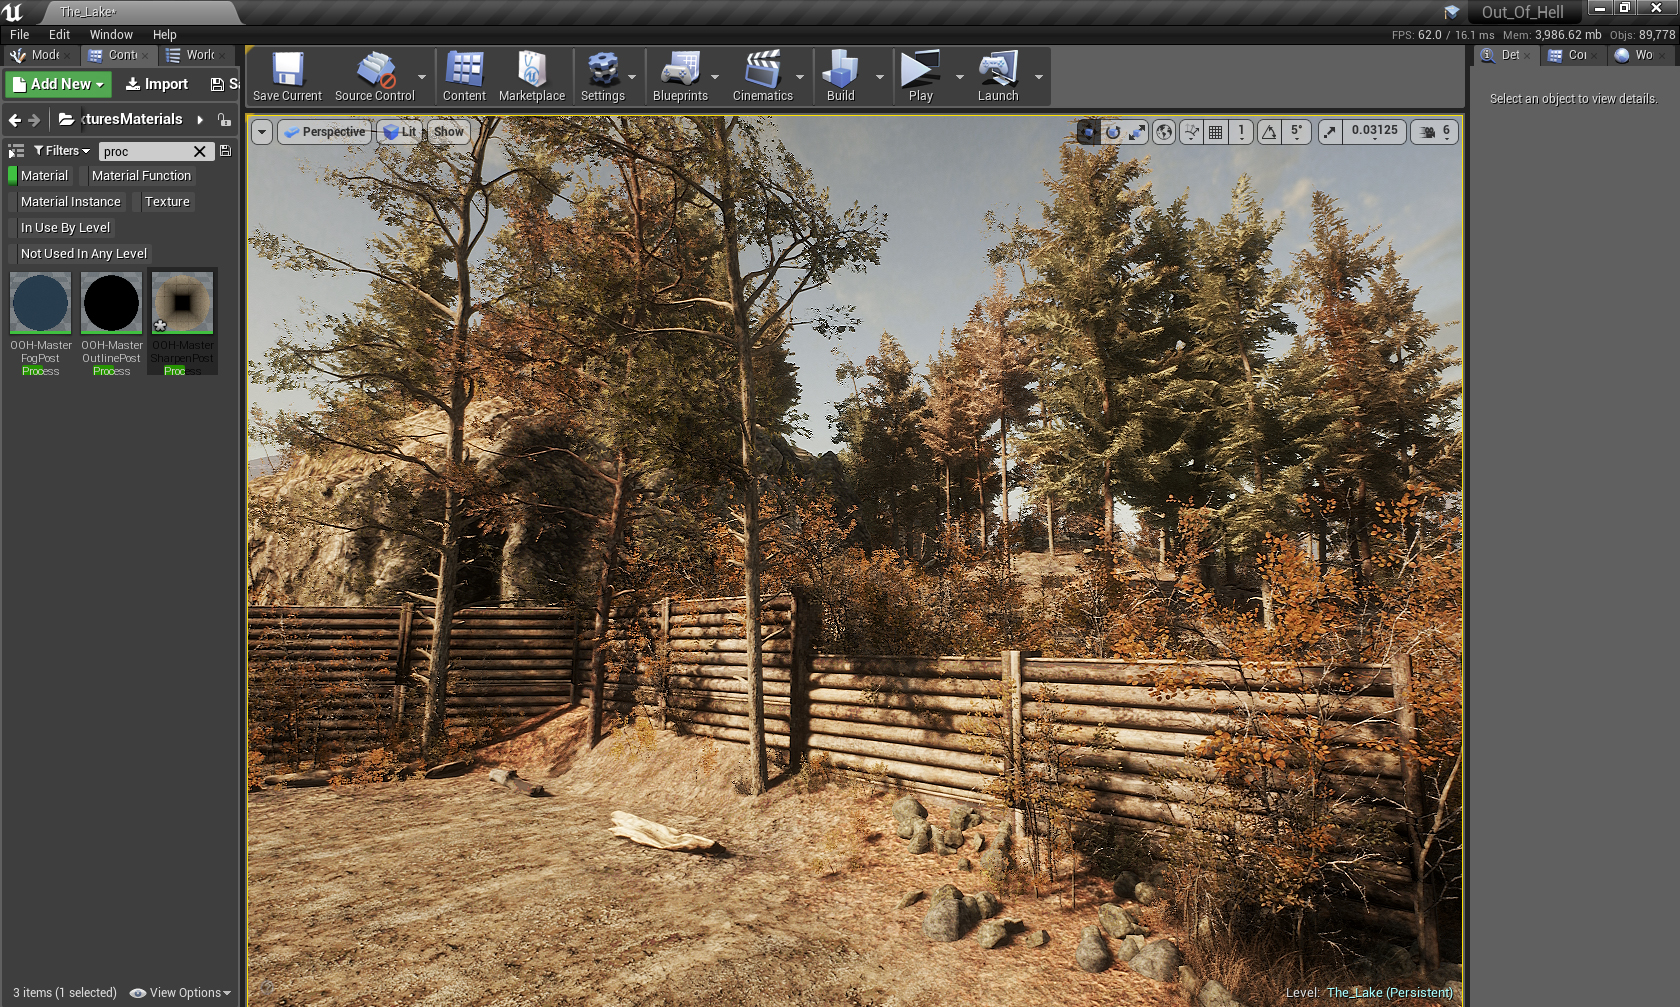This screenshot has width=1680, height=1007.
Task: Switch to the Modes tab
Action: click(x=38, y=55)
